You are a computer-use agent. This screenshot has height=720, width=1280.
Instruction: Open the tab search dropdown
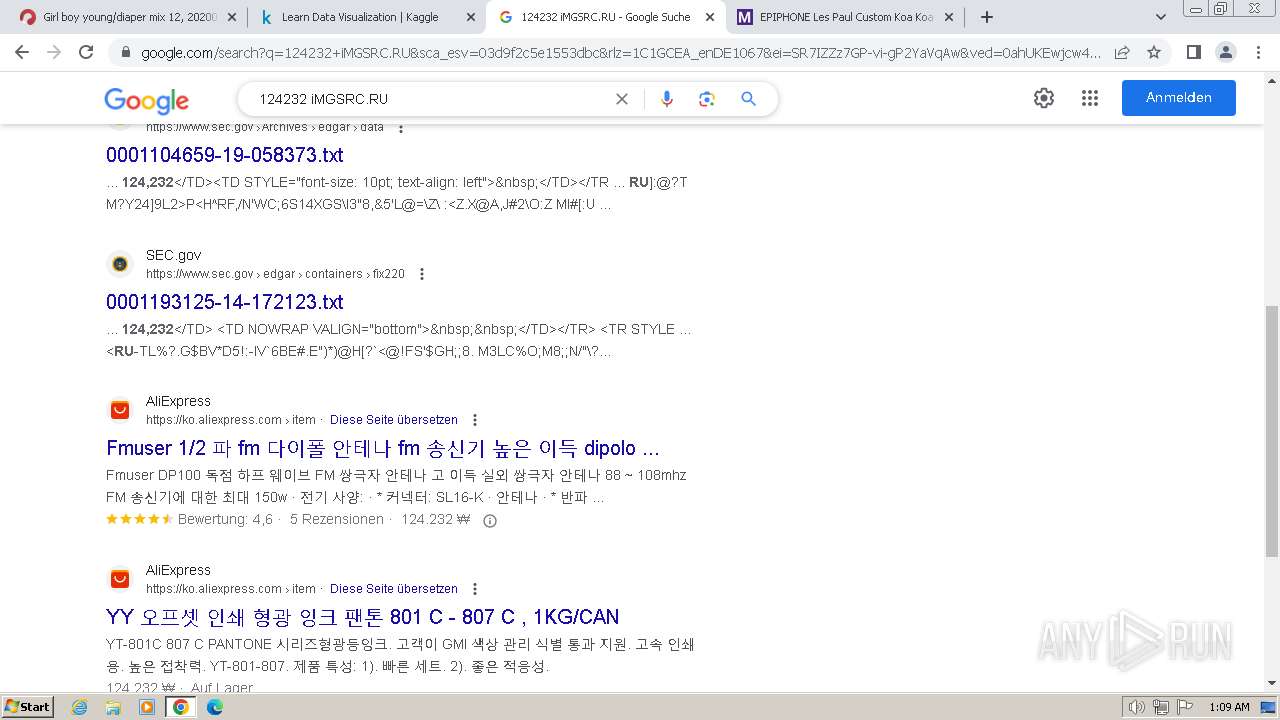click(1161, 17)
